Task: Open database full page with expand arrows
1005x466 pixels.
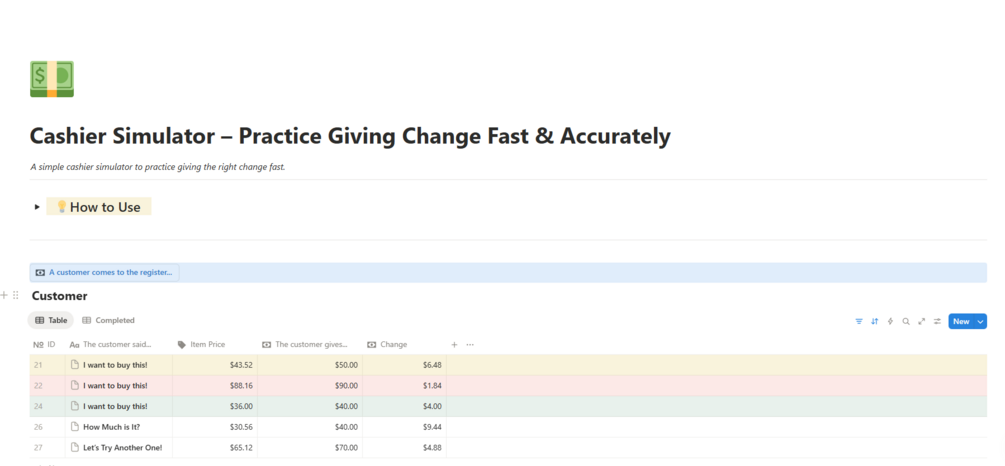Action: (921, 321)
